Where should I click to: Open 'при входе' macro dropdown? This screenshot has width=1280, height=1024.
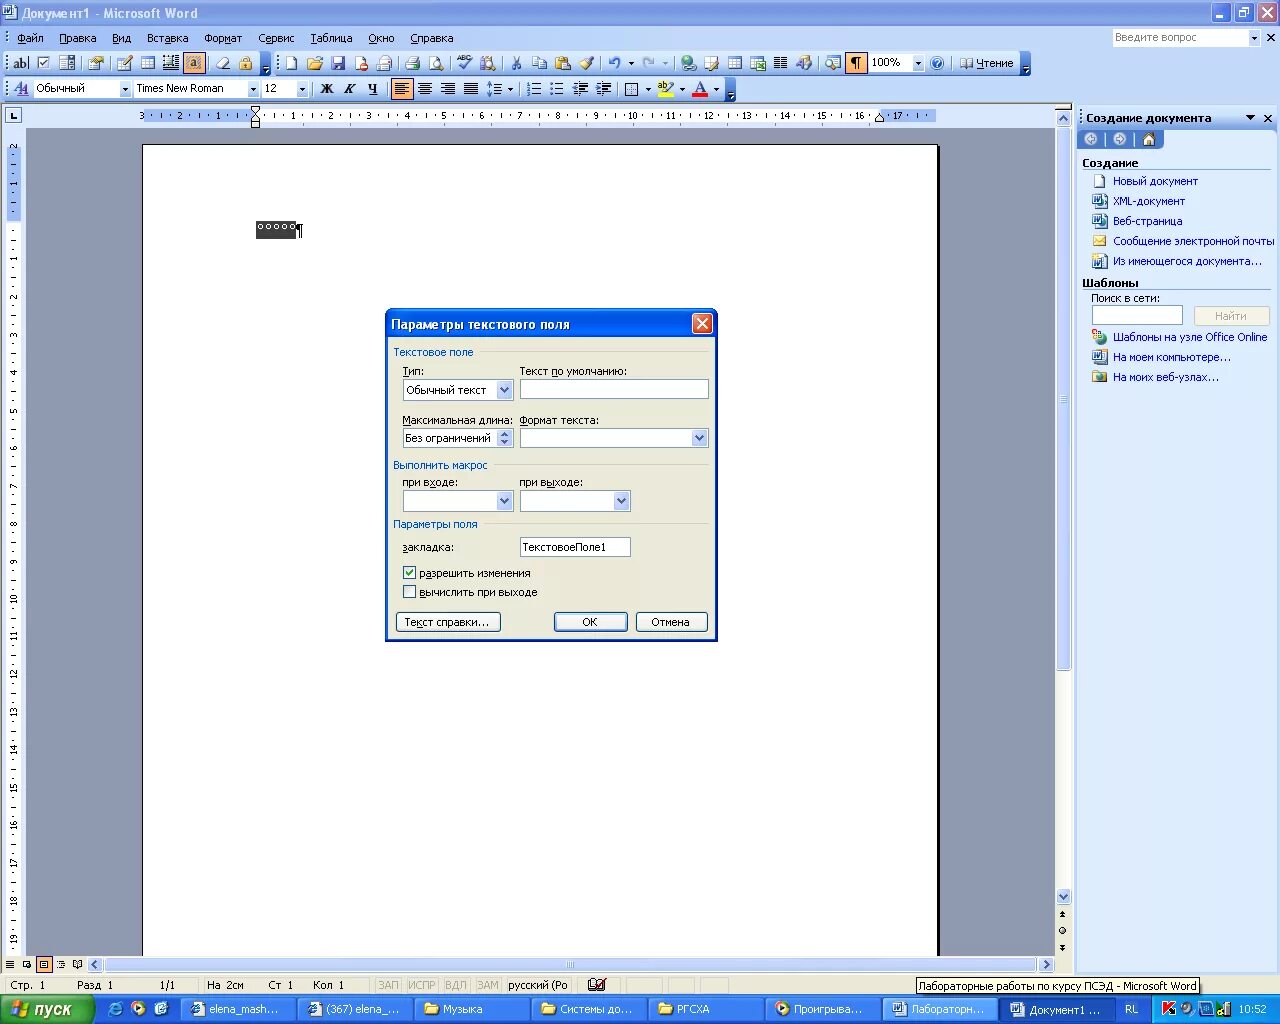[504, 501]
